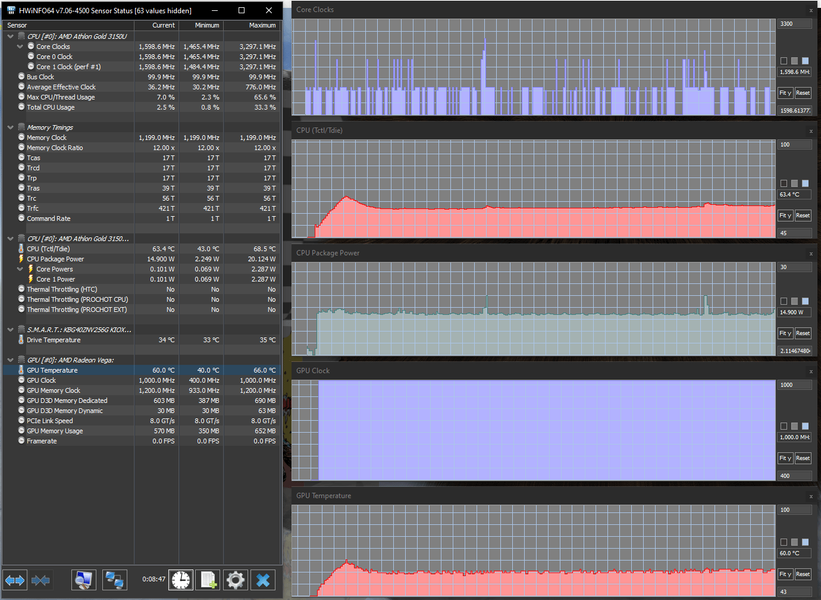Collapse the Core Clocks tree node
The height and width of the screenshot is (600, 821).
tap(20, 47)
